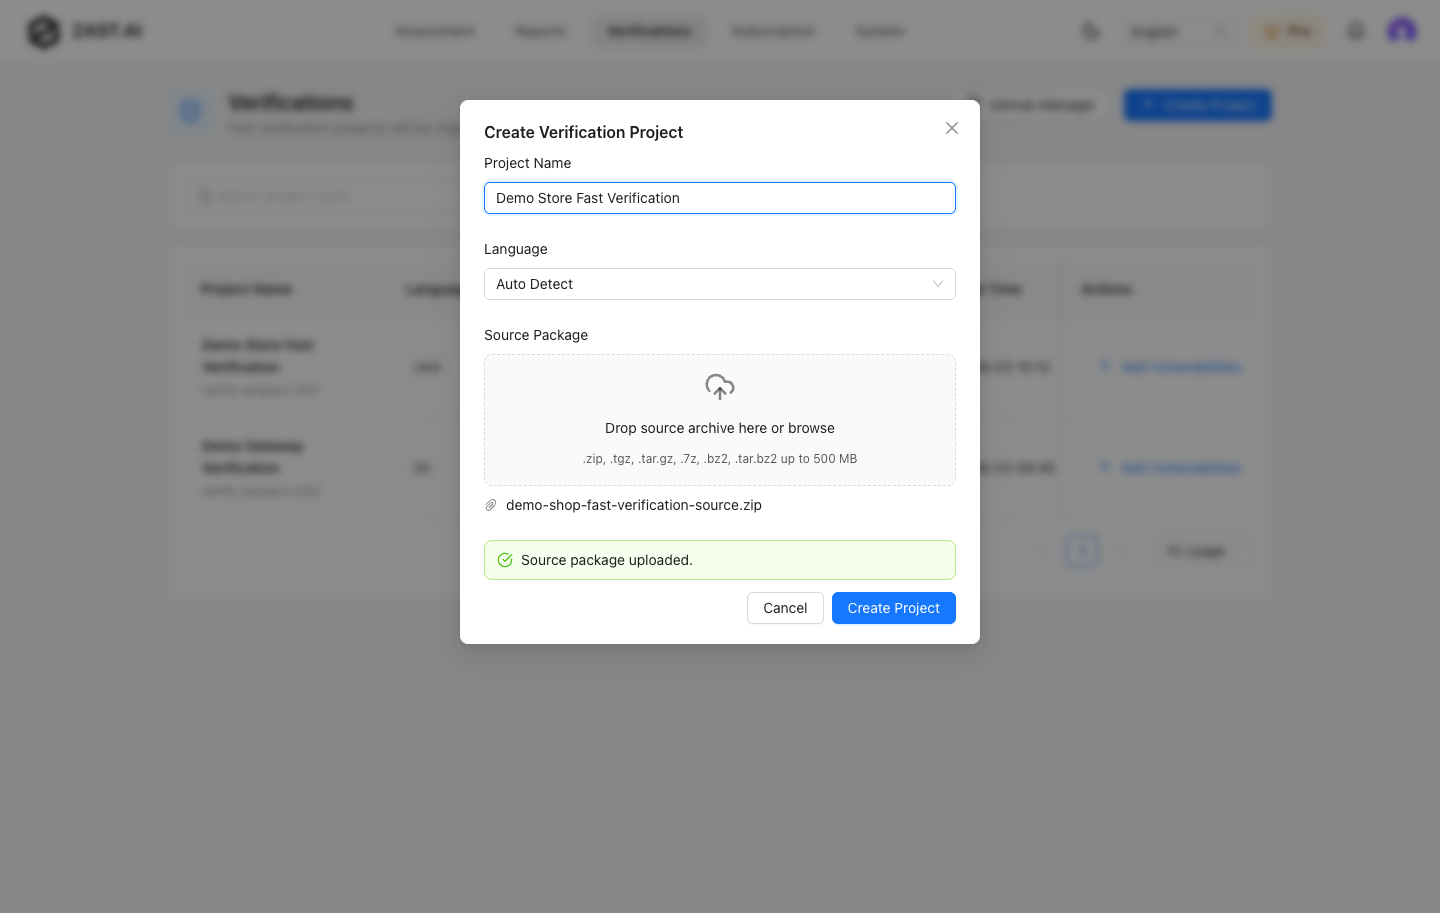
Task: Open the Subscription tab in the top navigation
Action: click(x=773, y=31)
